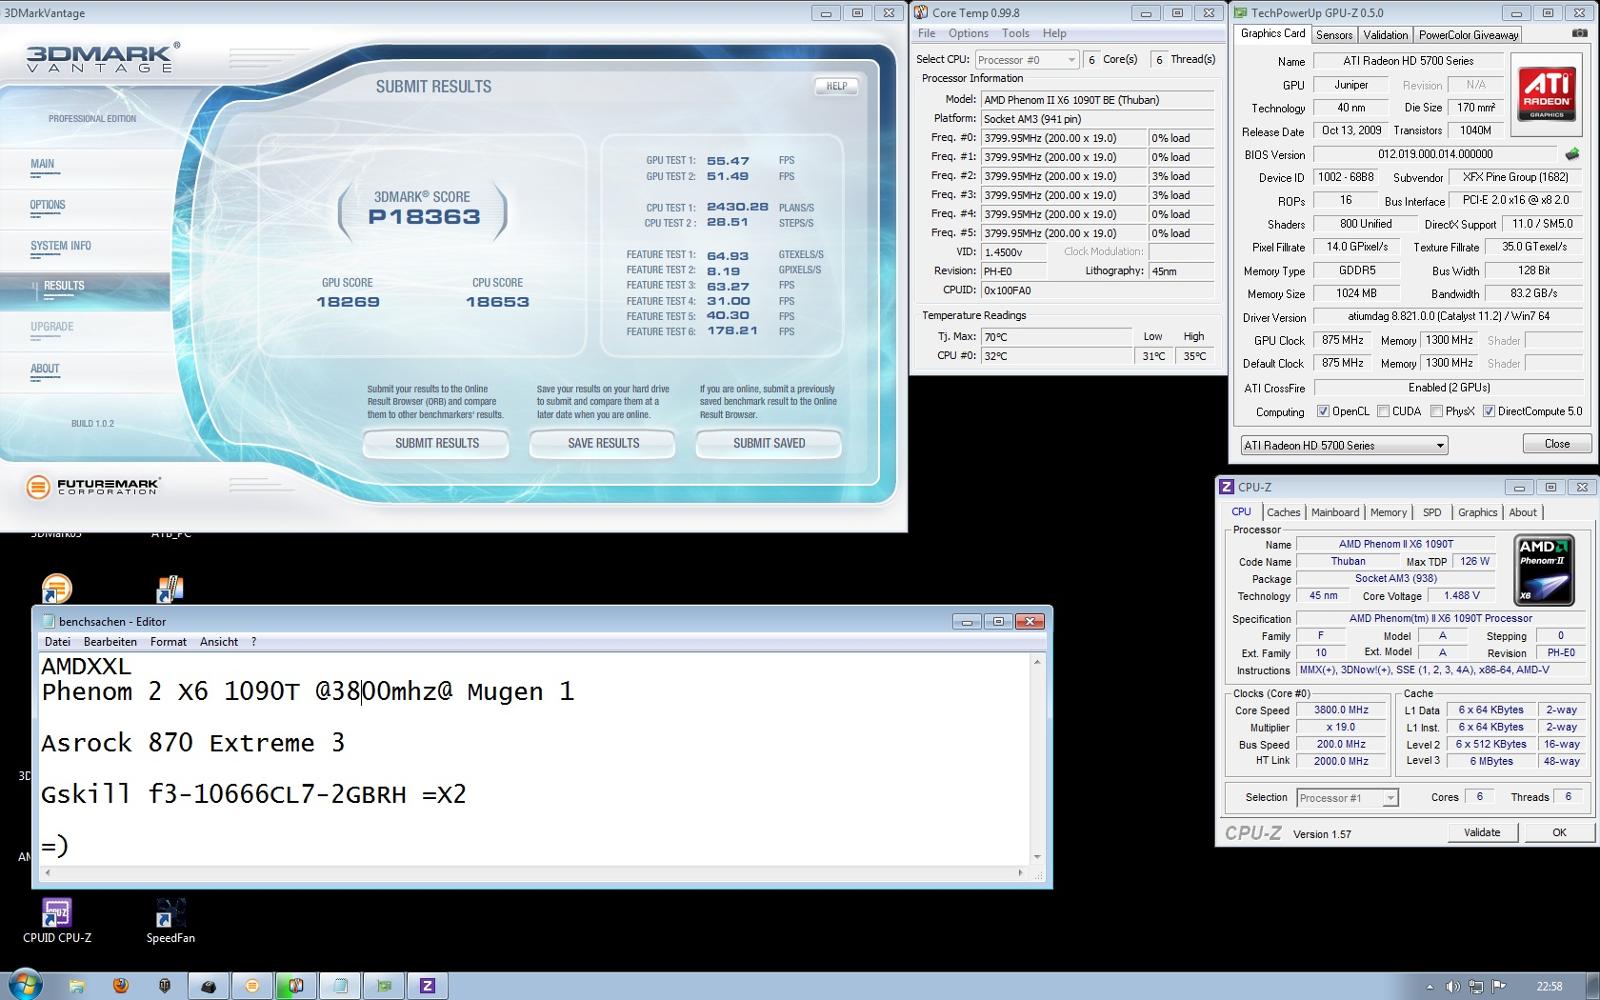Switch to the Mainboard tab in CPU-Z
Image resolution: width=1600 pixels, height=1000 pixels.
[1335, 512]
